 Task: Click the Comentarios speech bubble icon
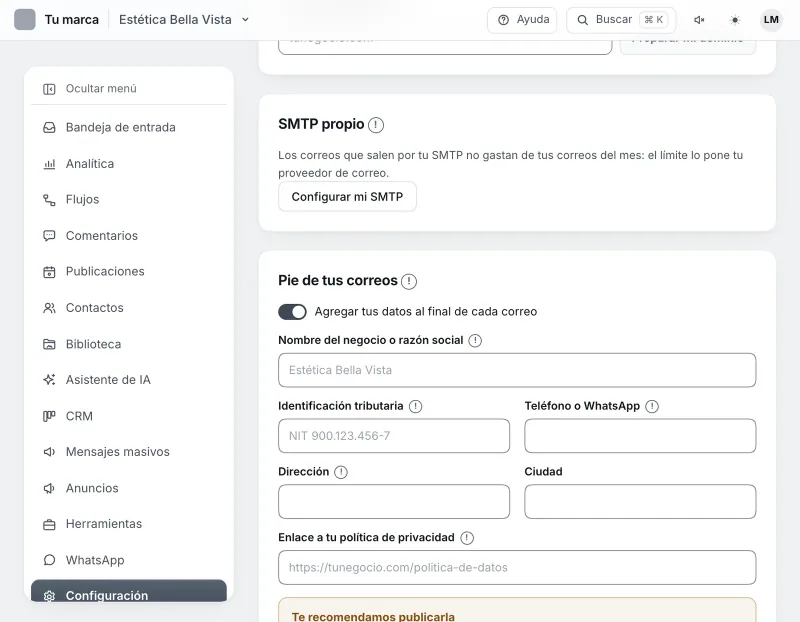click(49, 236)
